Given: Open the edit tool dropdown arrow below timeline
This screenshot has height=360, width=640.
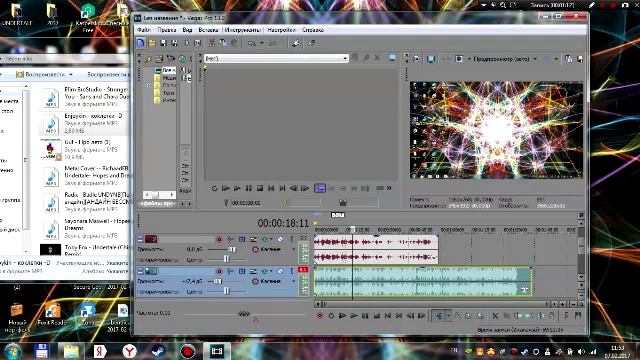Looking at the screenshot, I should tap(448, 316).
